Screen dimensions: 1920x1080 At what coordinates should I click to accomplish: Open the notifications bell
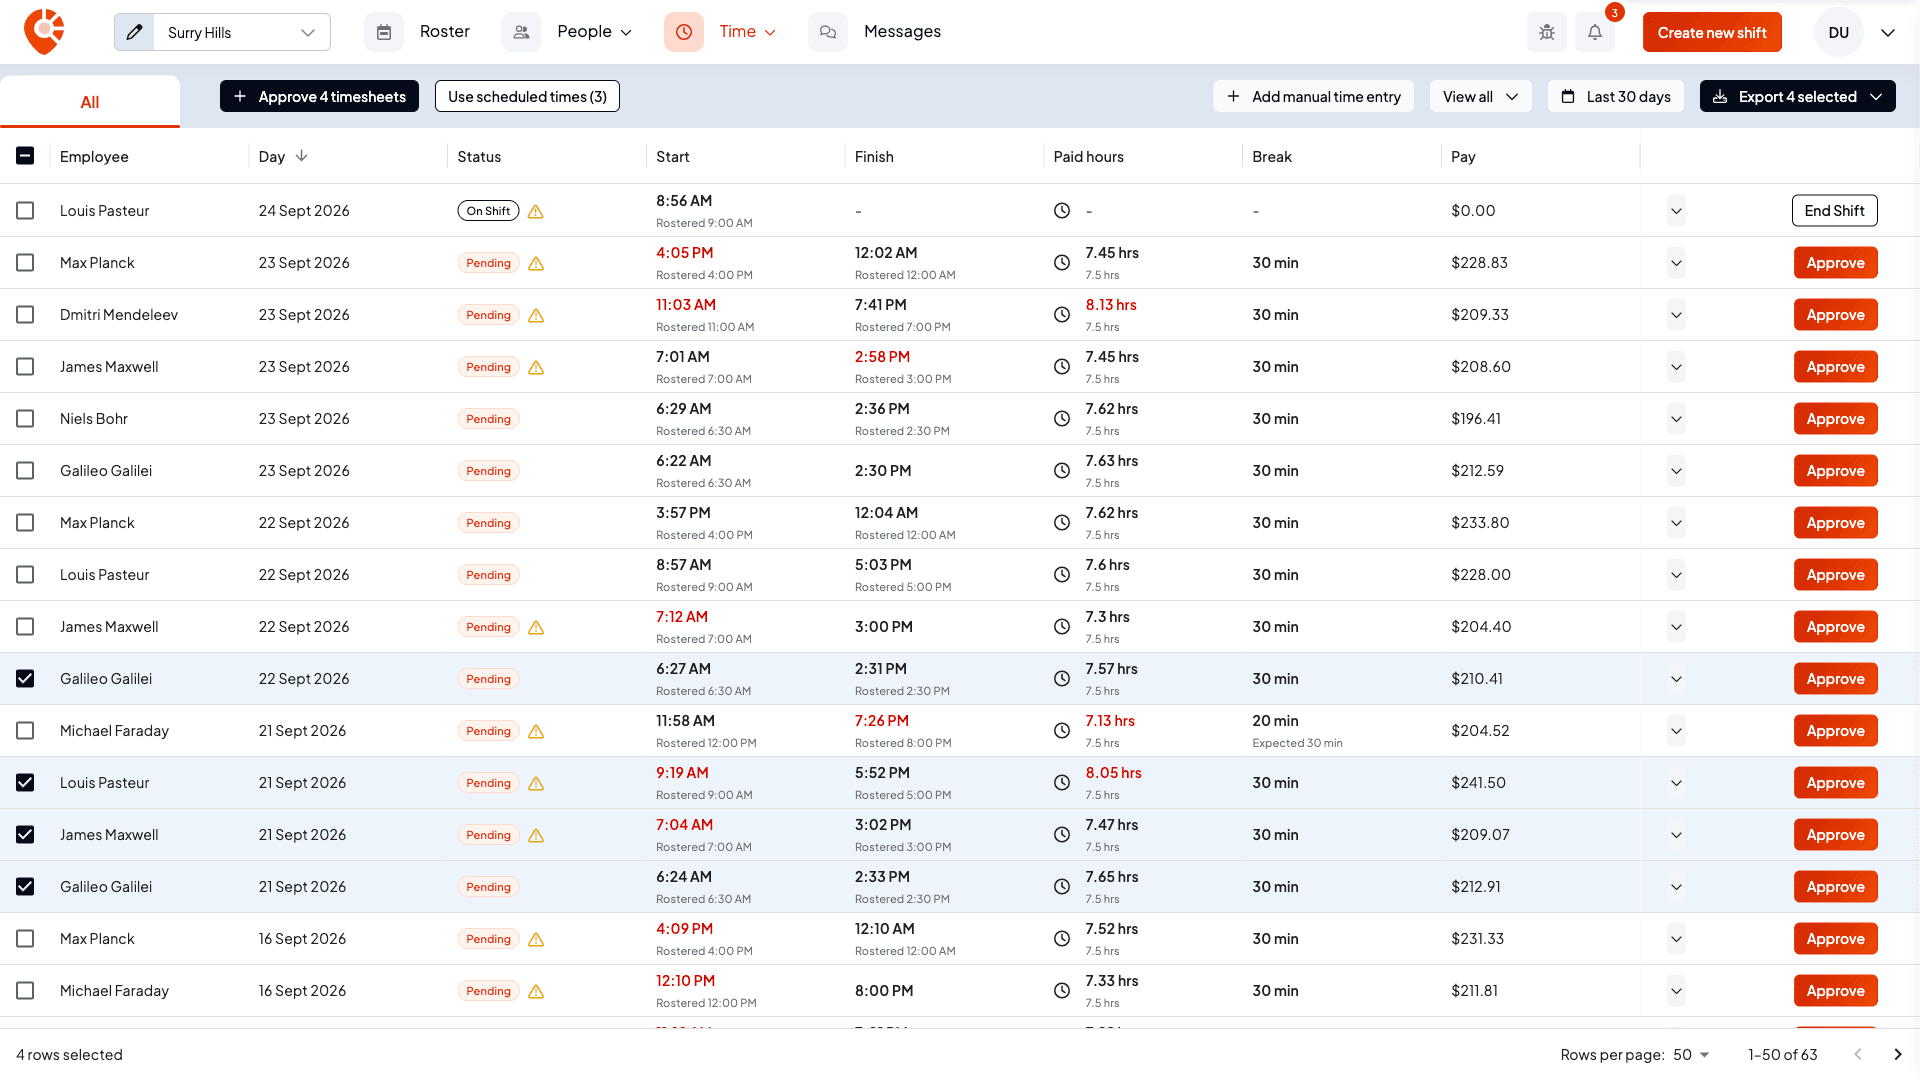point(1595,32)
